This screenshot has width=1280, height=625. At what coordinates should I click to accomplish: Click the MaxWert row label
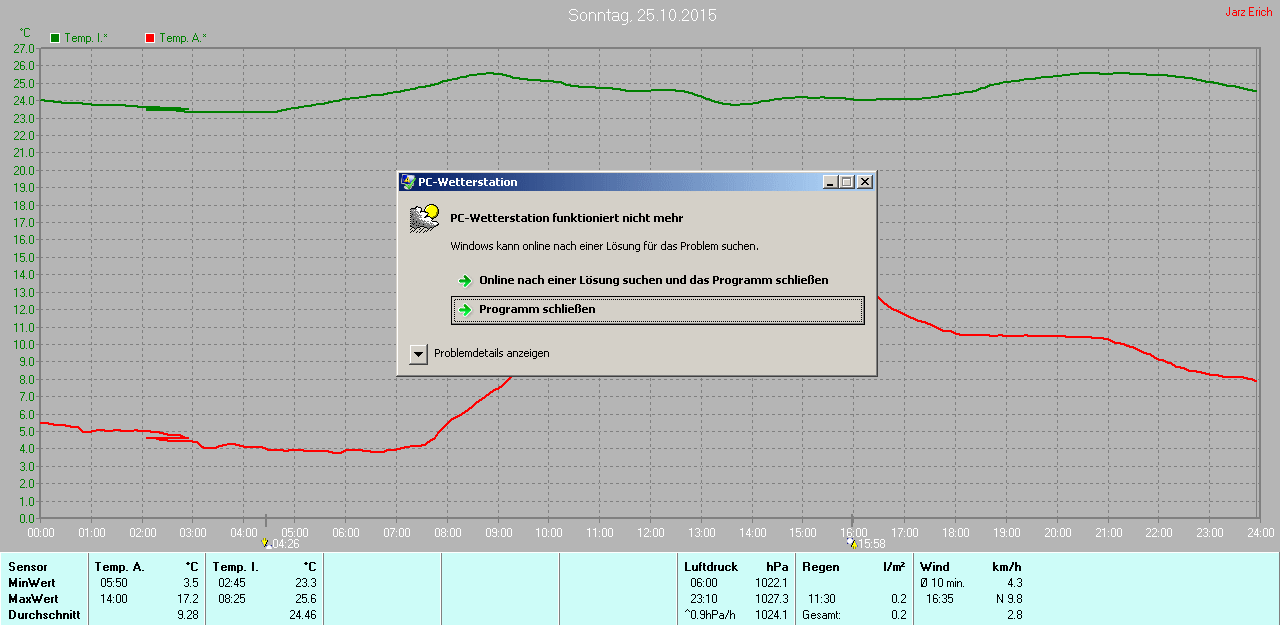(32, 599)
